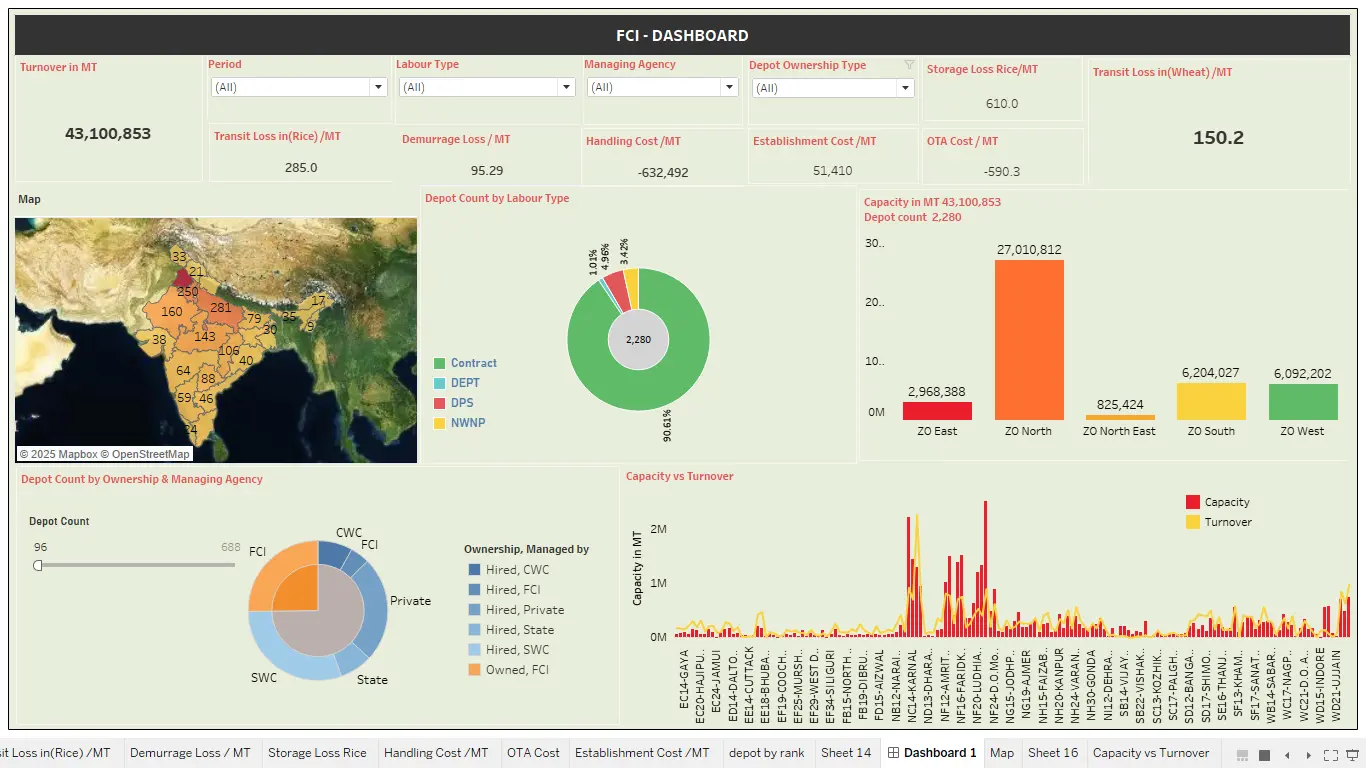The image size is (1366, 768).
Task: Select the Dashboard 1 tab
Action: point(932,753)
